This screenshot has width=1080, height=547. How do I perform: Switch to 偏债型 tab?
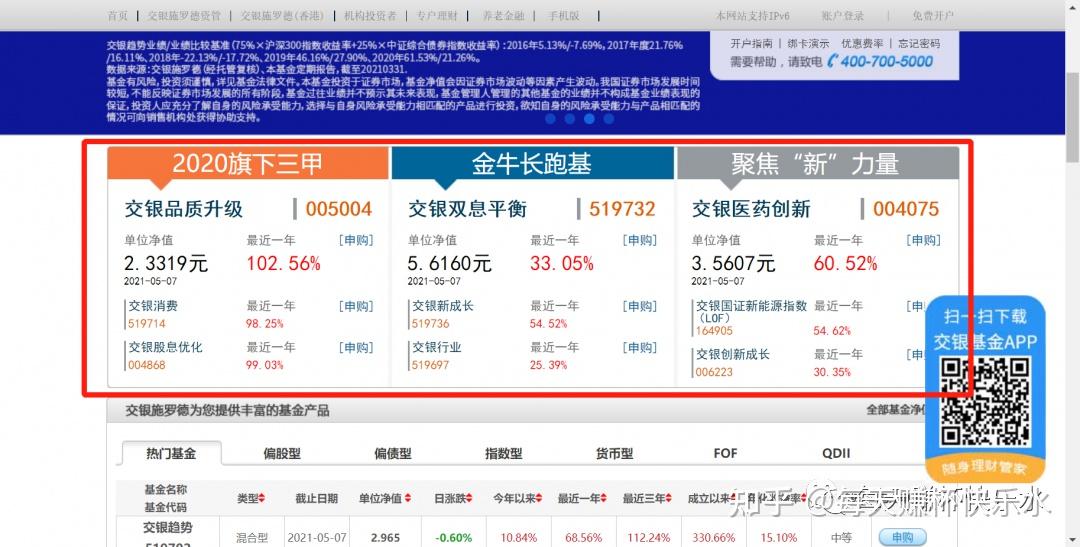(x=393, y=453)
